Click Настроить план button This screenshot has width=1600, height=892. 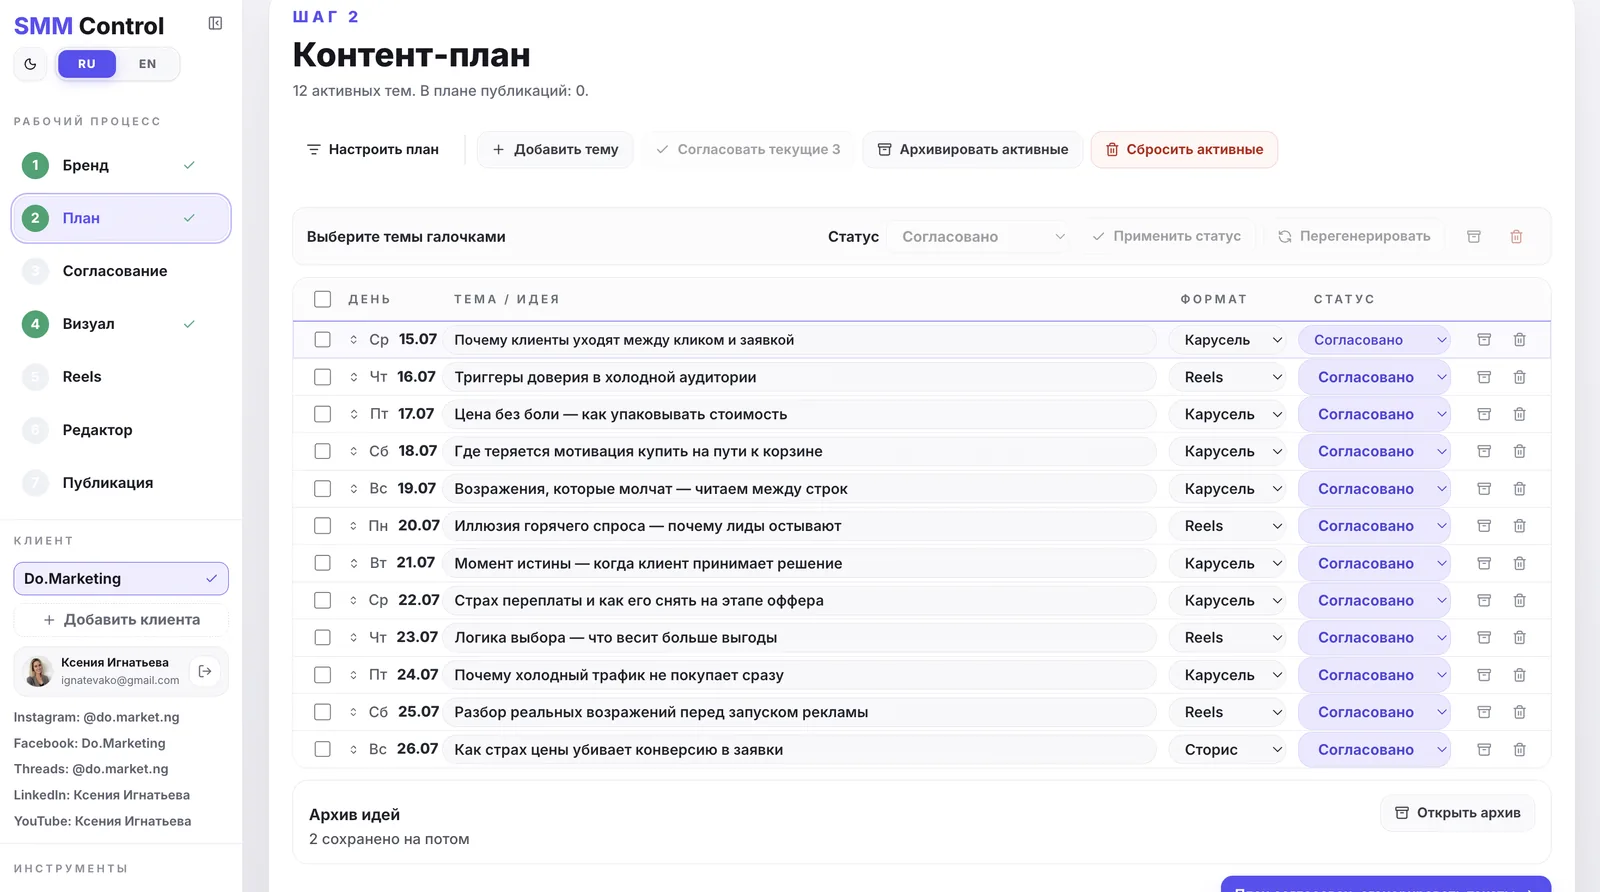372,149
